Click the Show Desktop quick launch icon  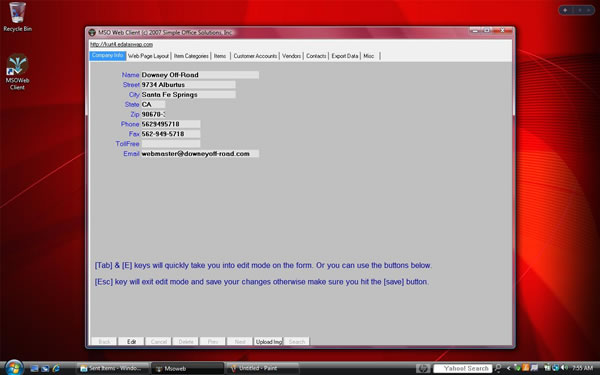34,368
